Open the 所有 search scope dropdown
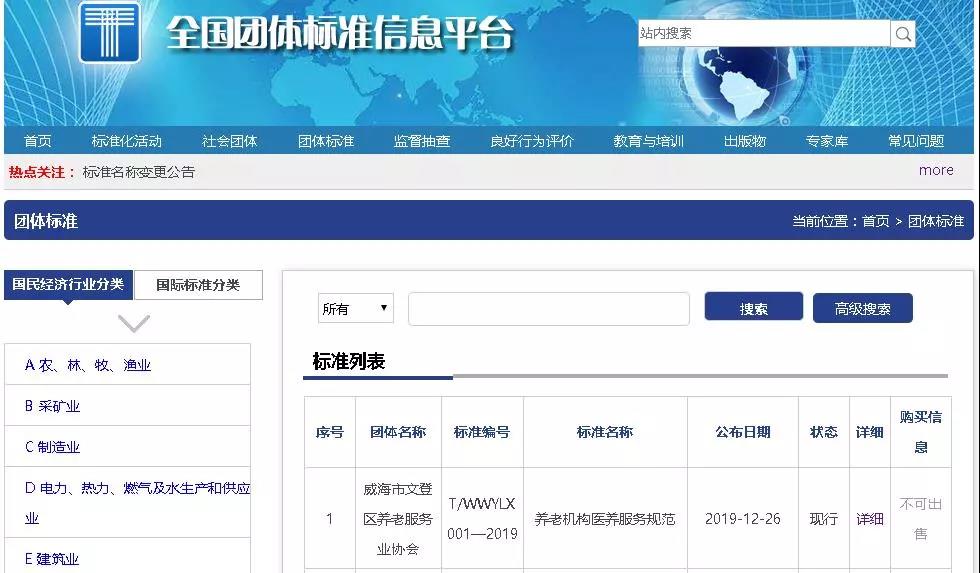980x573 pixels. point(356,308)
